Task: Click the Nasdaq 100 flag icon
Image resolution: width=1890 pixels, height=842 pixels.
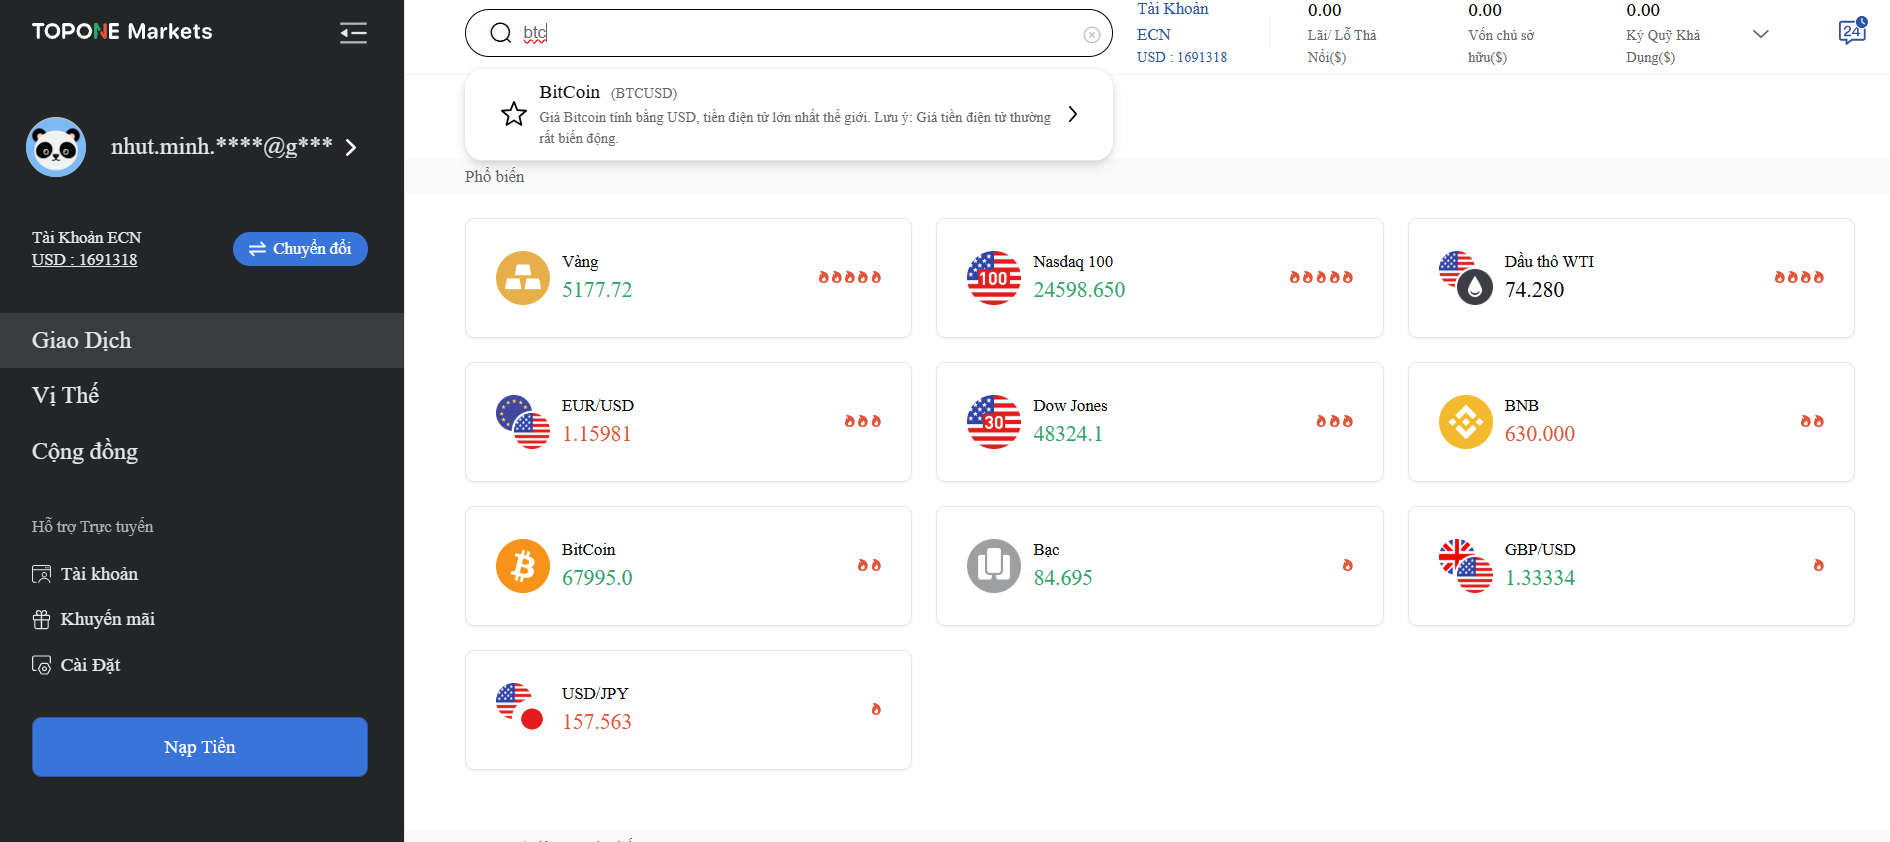Action: [993, 278]
